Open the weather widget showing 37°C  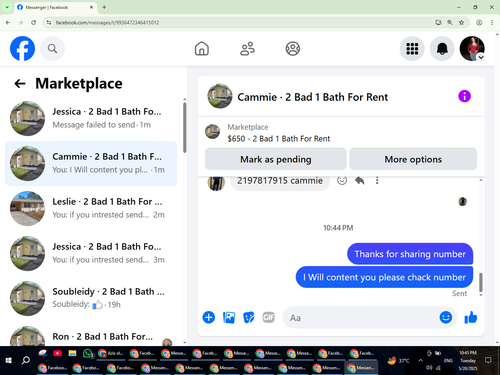(398, 360)
